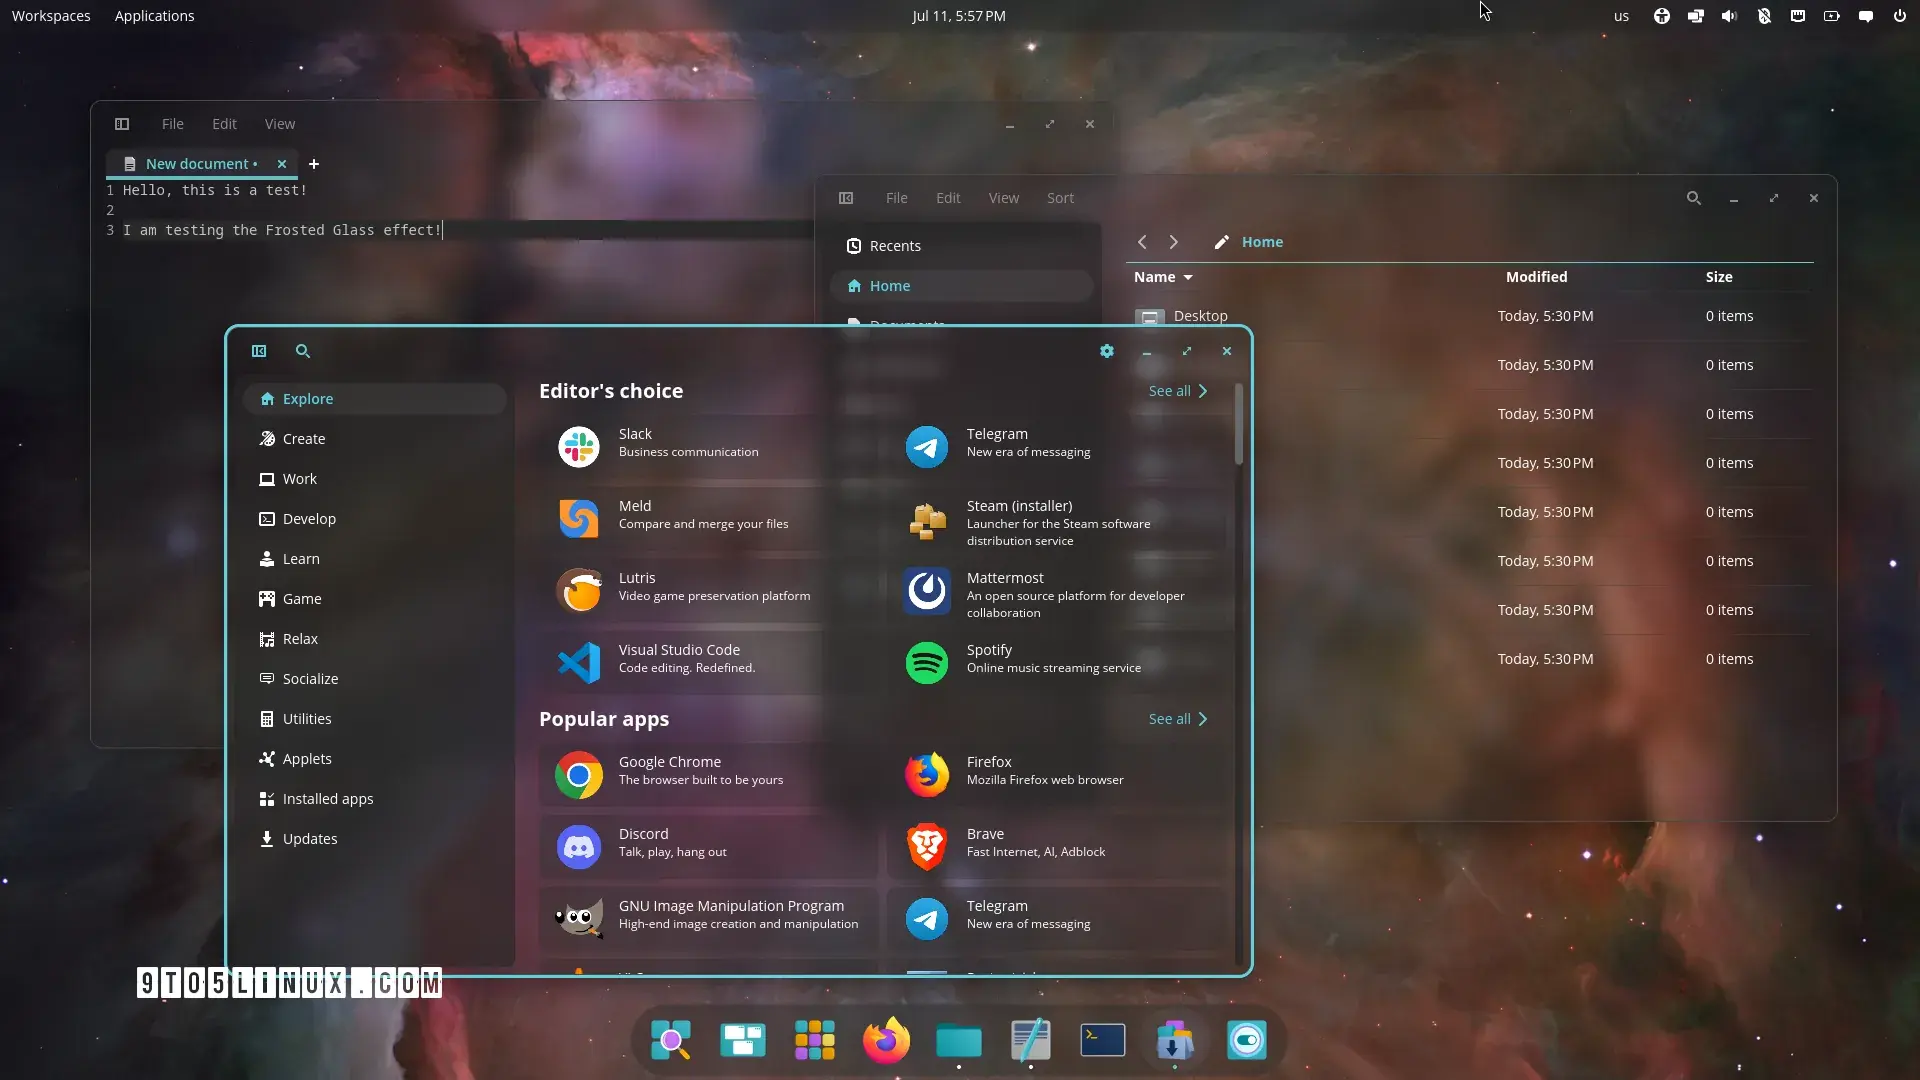Select the Learn category

[374, 559]
